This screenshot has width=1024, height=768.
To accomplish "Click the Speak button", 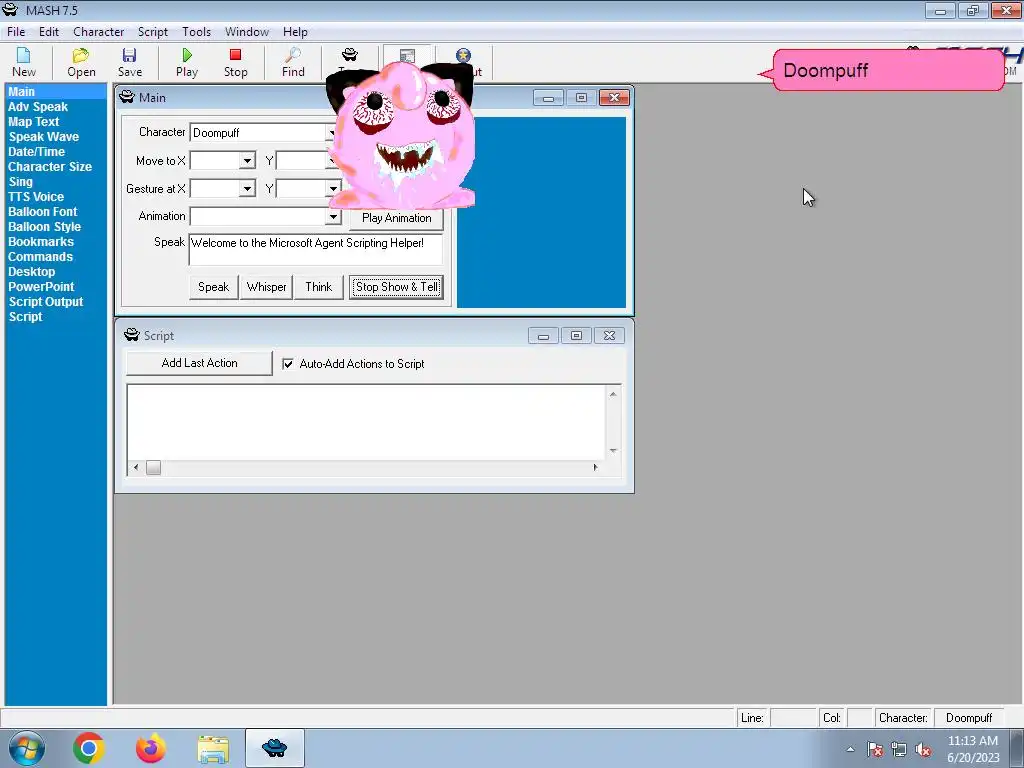I will [214, 287].
